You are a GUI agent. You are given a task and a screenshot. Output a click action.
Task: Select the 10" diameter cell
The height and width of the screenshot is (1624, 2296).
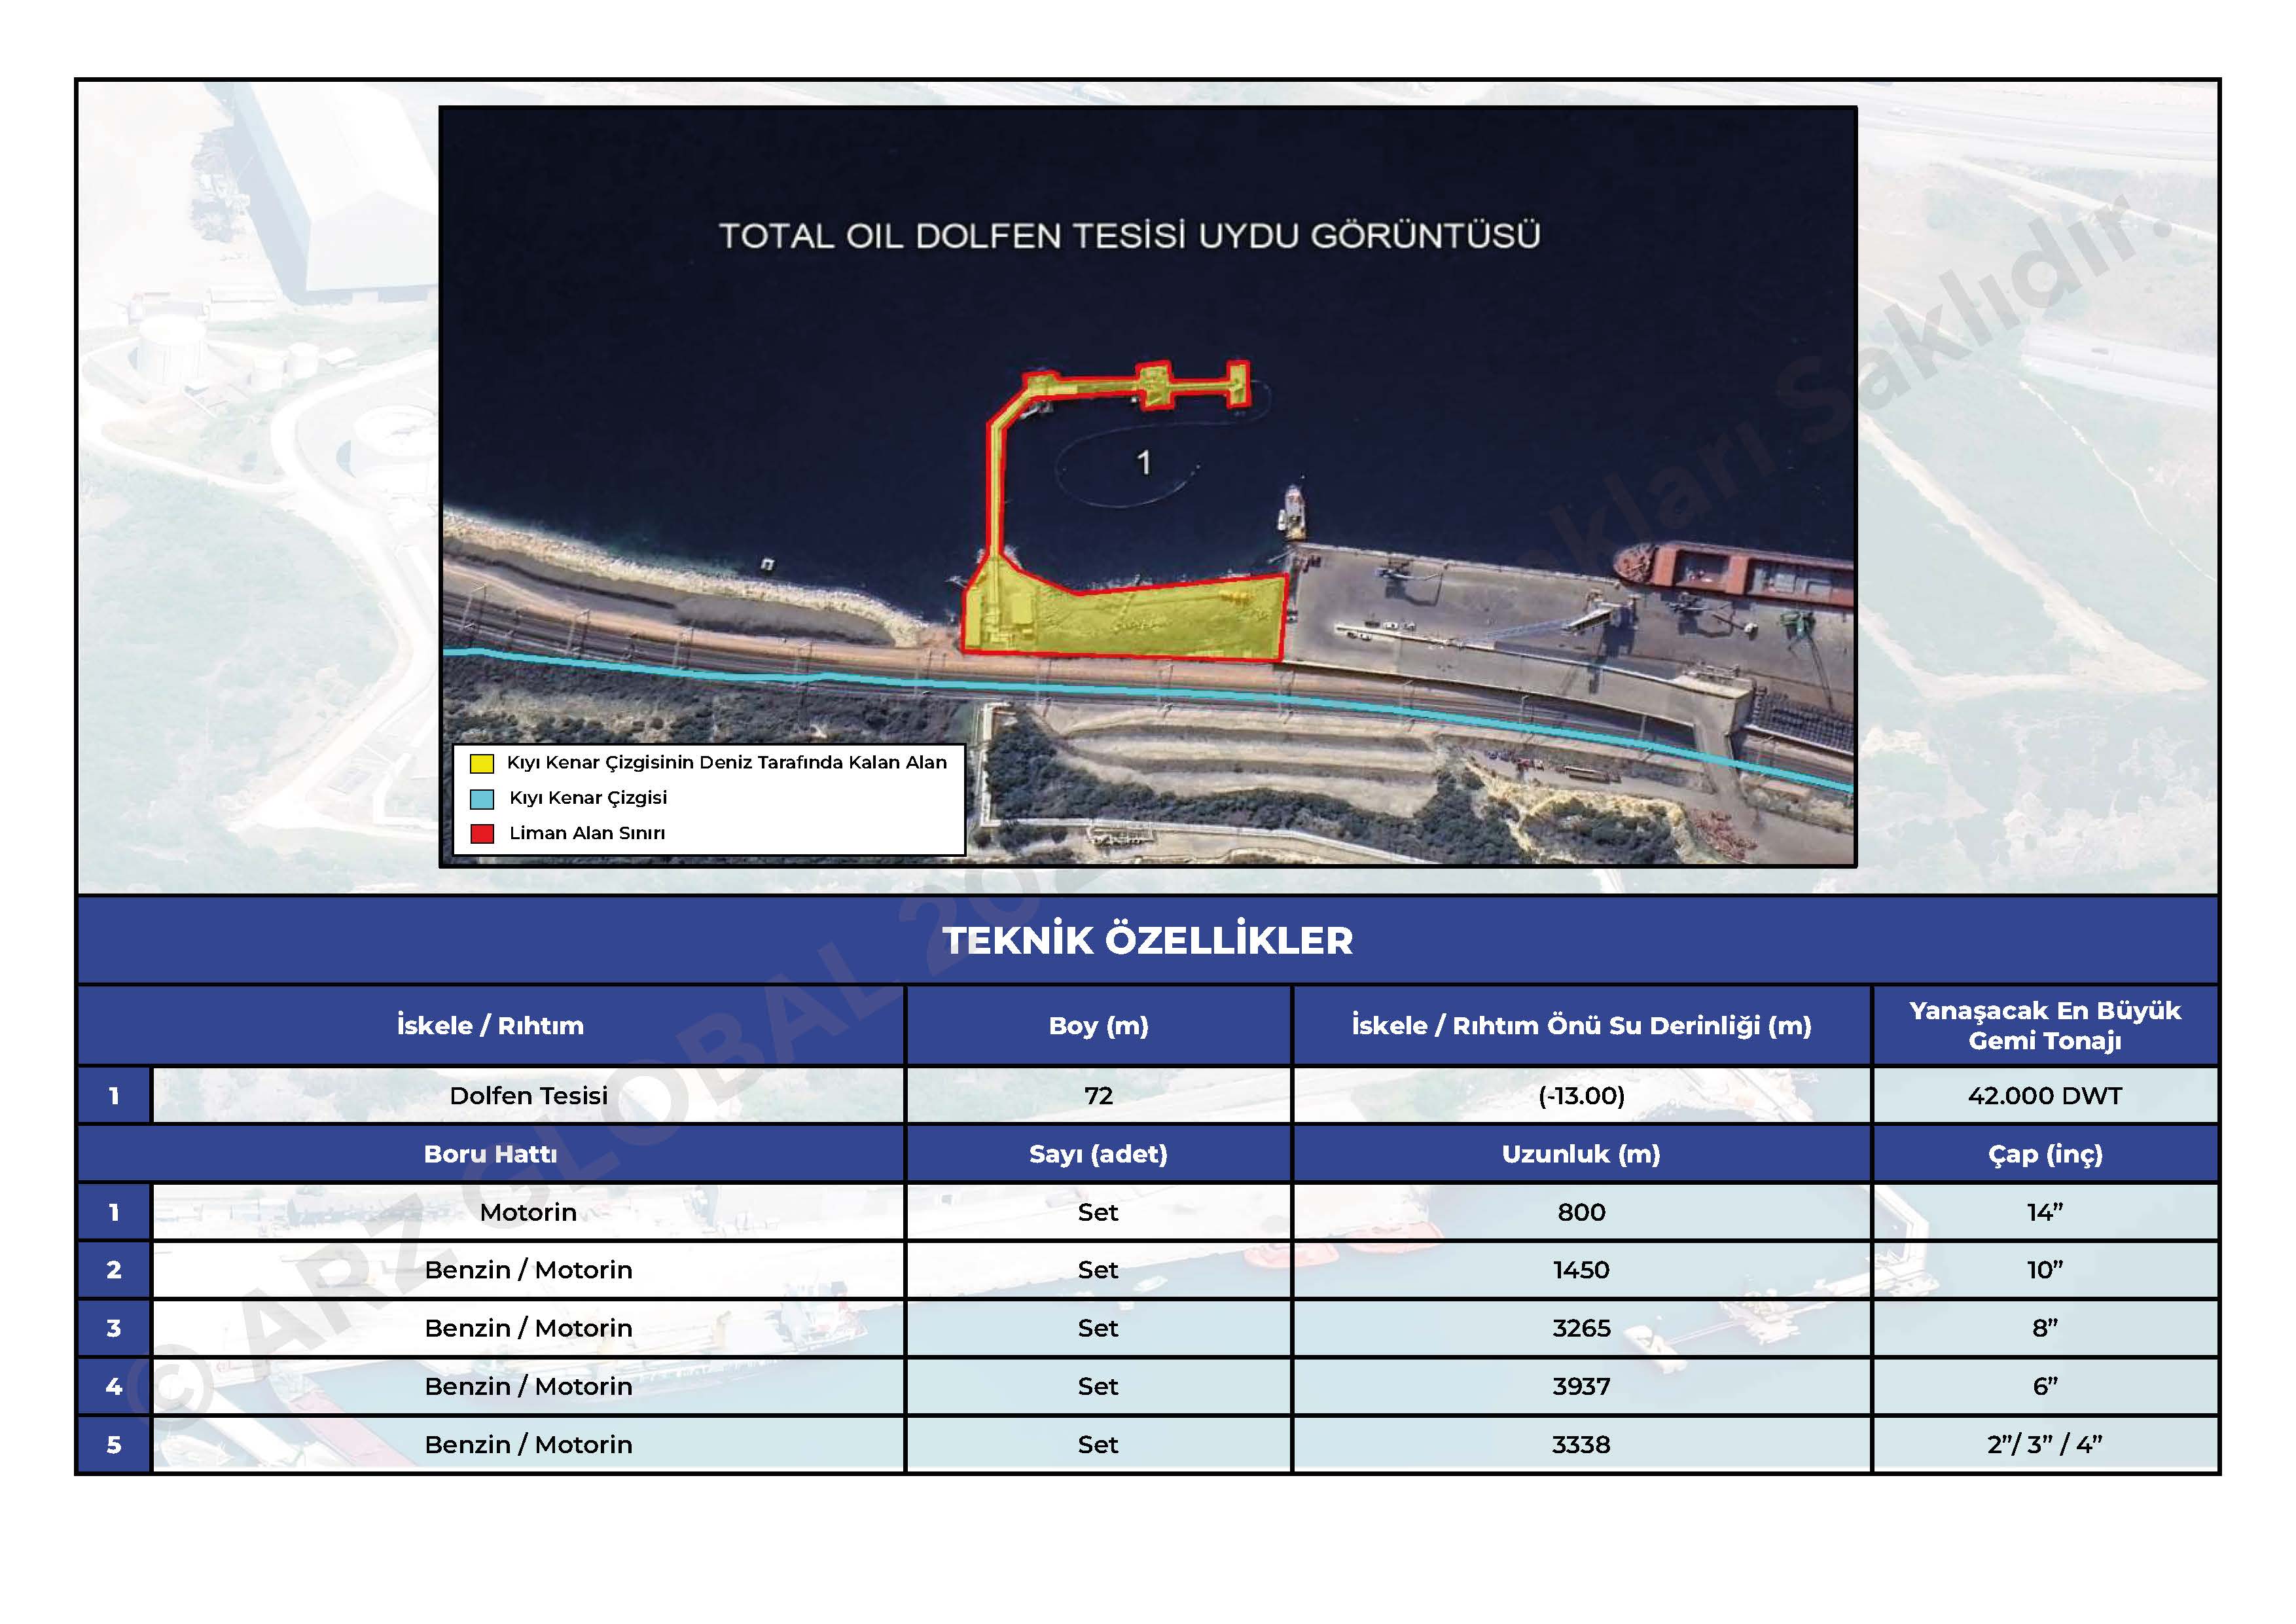[x=2045, y=1270]
